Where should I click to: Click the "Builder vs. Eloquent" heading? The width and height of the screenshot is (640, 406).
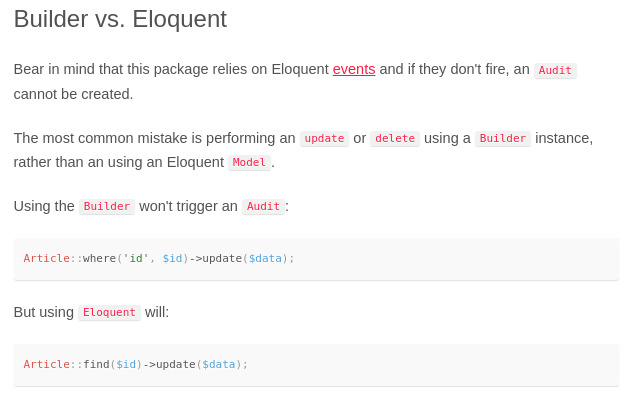pos(120,19)
